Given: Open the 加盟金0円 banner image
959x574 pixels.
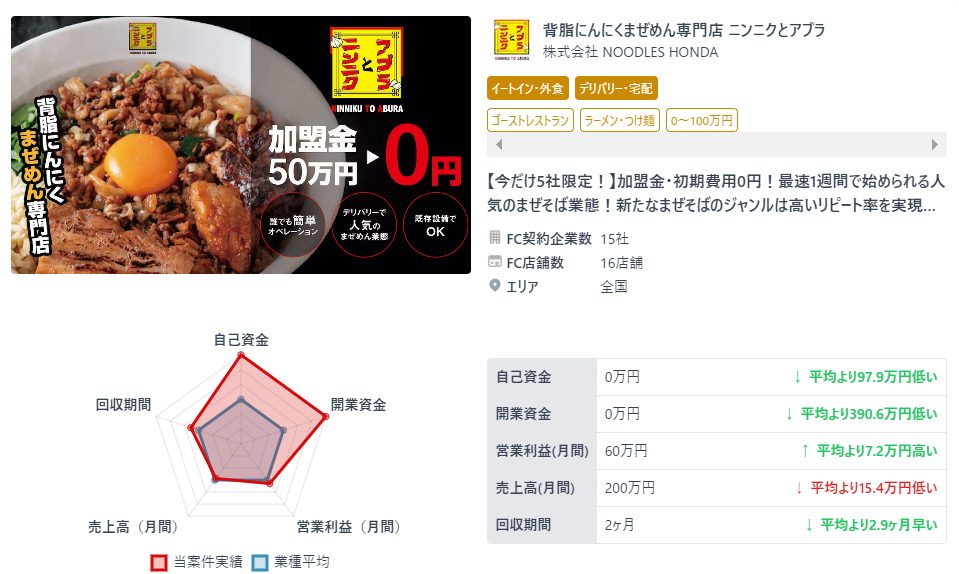Looking at the screenshot, I should point(241,145).
